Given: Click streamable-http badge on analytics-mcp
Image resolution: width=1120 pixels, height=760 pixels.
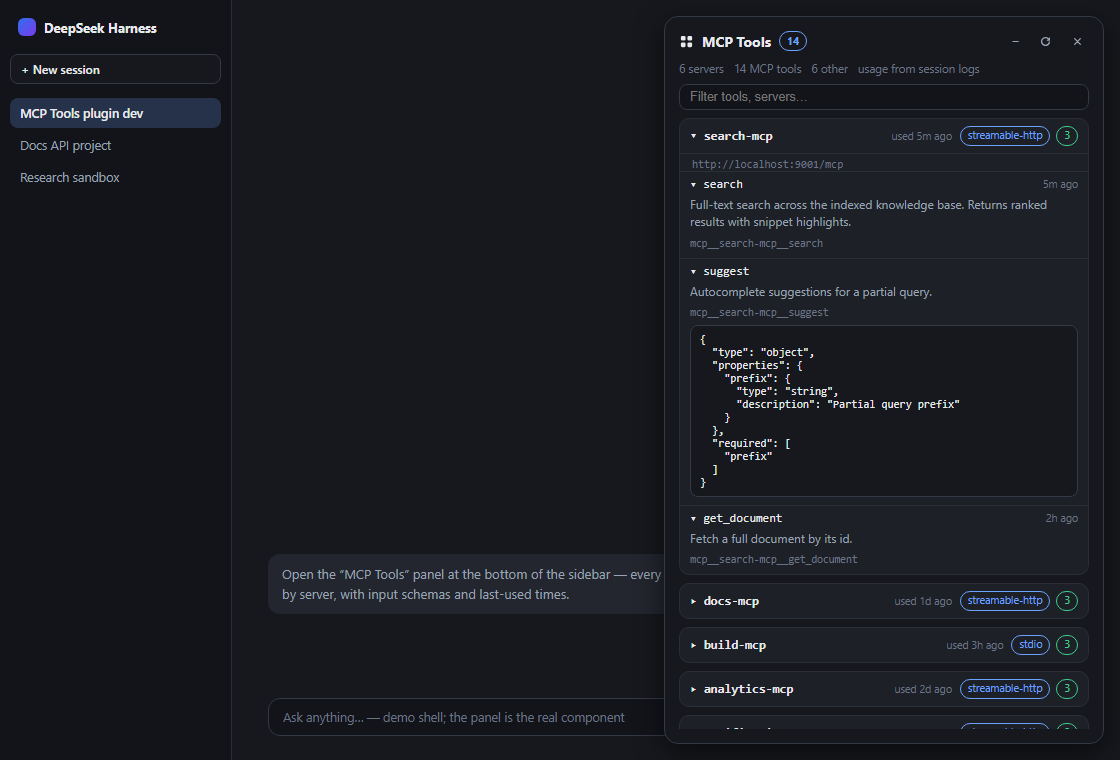Looking at the screenshot, I should [1004, 689].
